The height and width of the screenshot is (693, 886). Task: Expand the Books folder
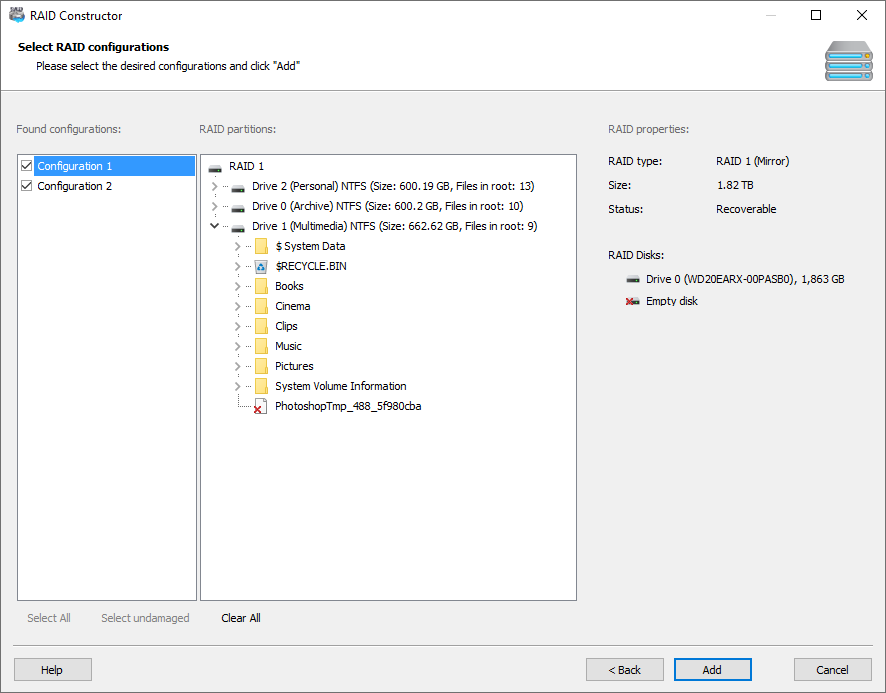pos(236,286)
